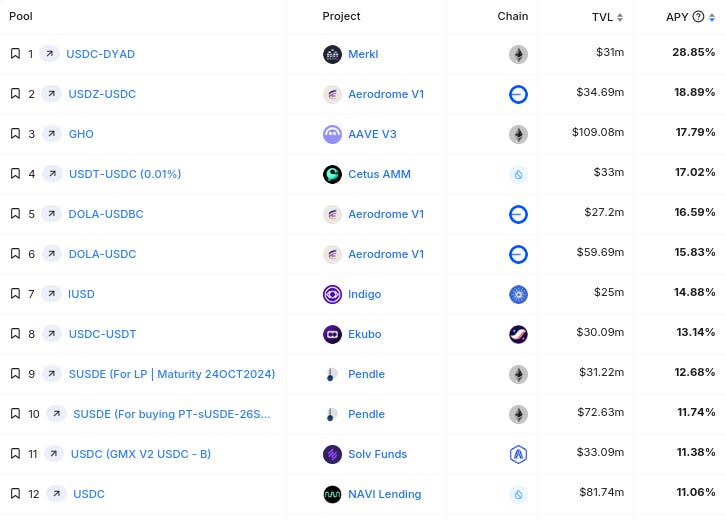Click the Cetus AMM logo
Viewport: 726px width, 520px height.
coord(332,174)
